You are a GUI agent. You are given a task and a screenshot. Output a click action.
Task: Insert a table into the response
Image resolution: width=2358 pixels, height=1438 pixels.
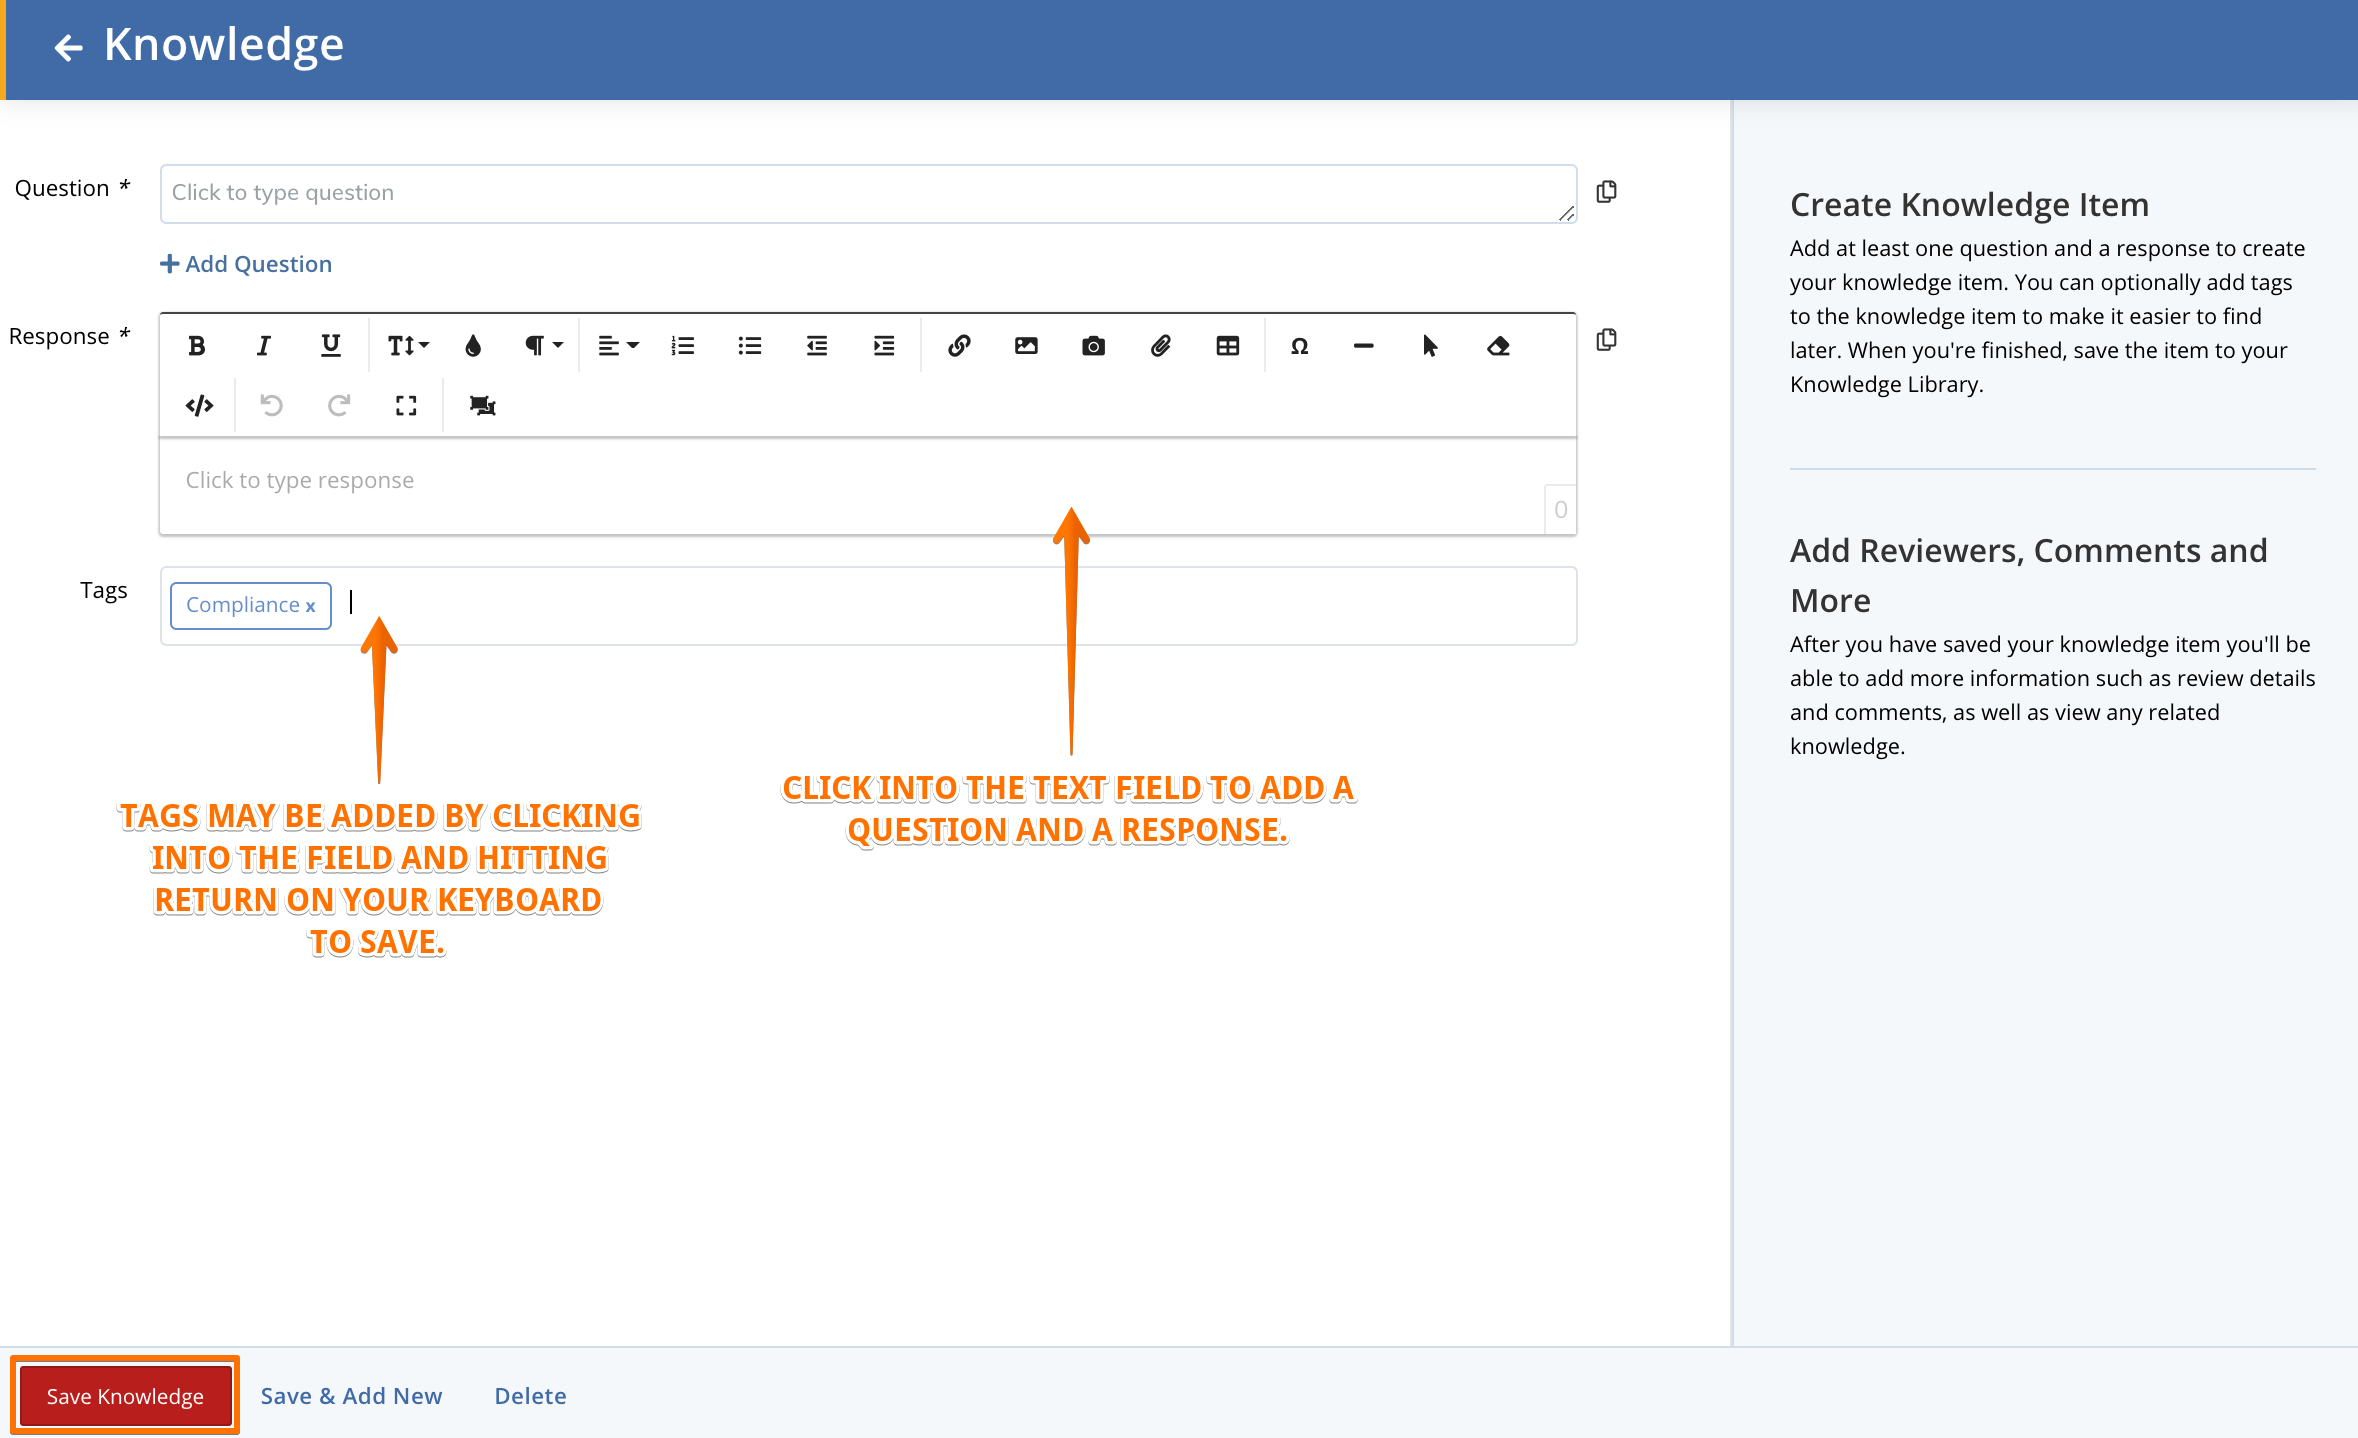(1228, 346)
